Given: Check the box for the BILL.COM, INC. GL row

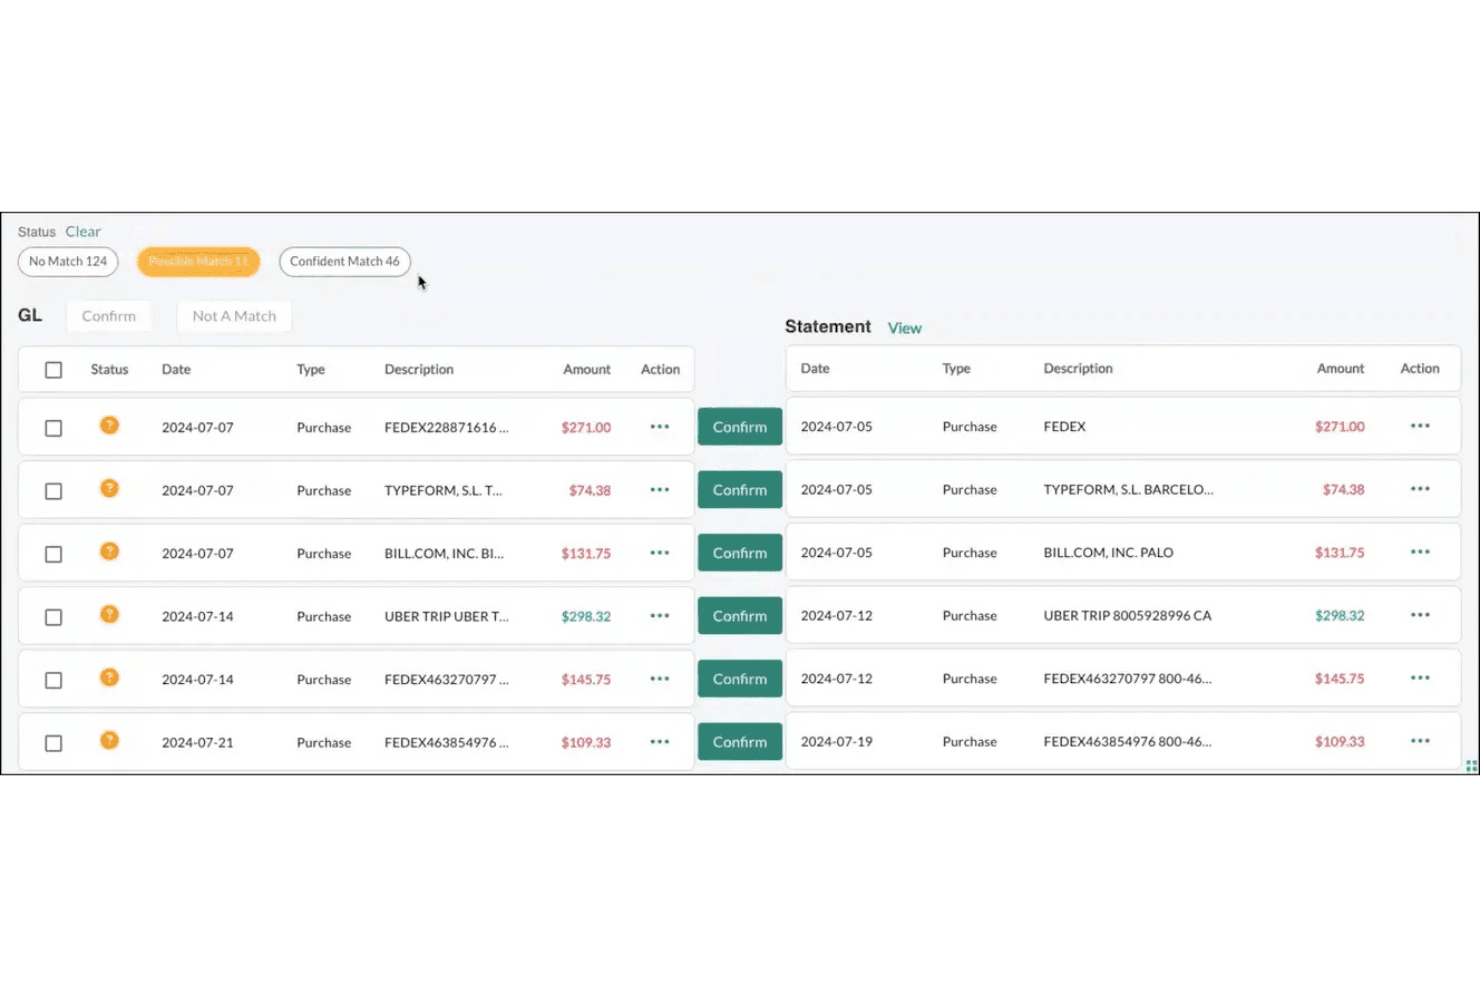Looking at the screenshot, I should (x=54, y=554).
